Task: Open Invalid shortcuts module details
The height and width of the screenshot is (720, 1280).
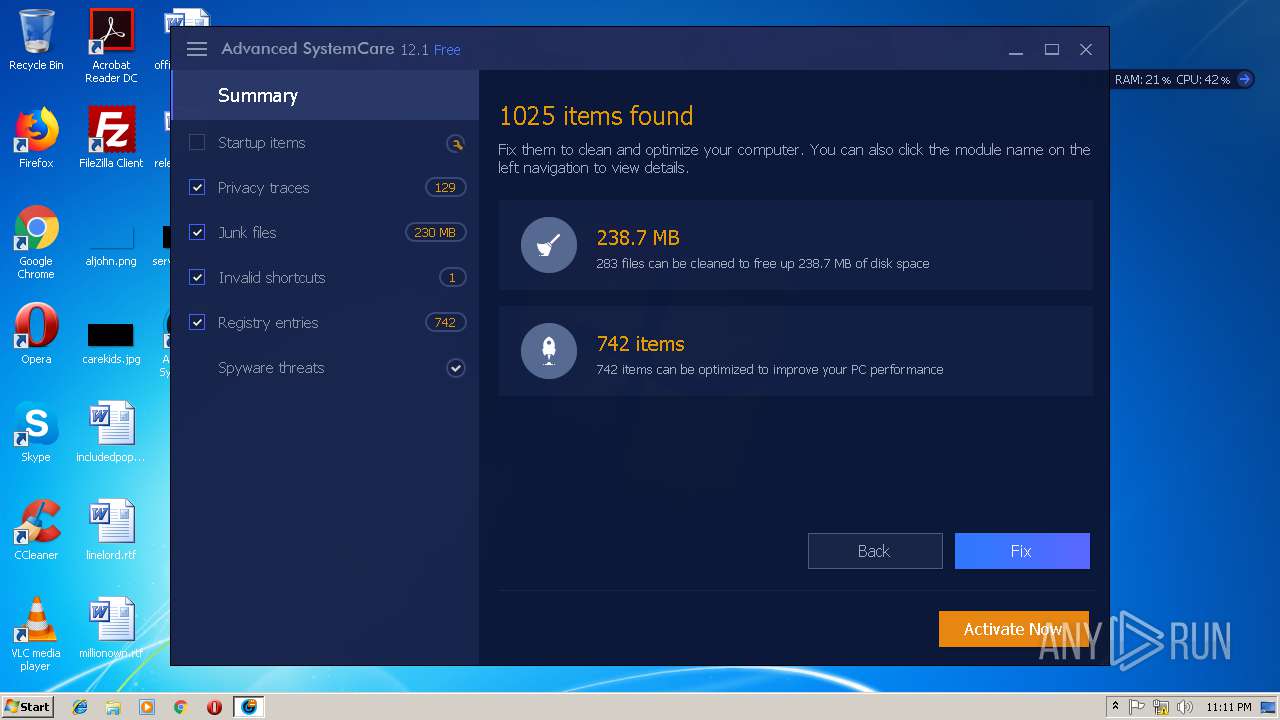Action: 272,277
